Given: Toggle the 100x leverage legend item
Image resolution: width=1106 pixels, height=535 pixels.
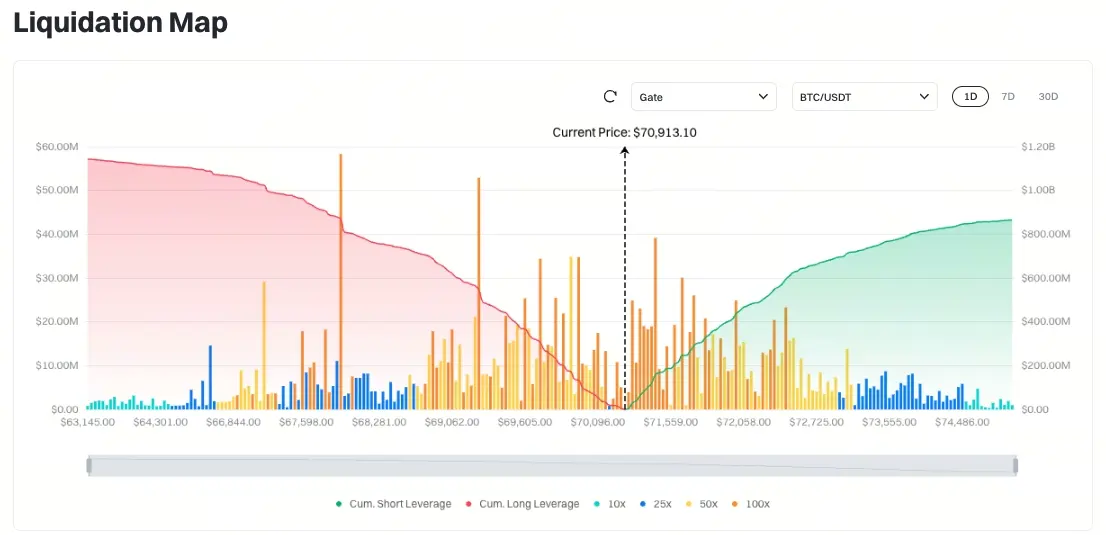Looking at the screenshot, I should [x=752, y=504].
